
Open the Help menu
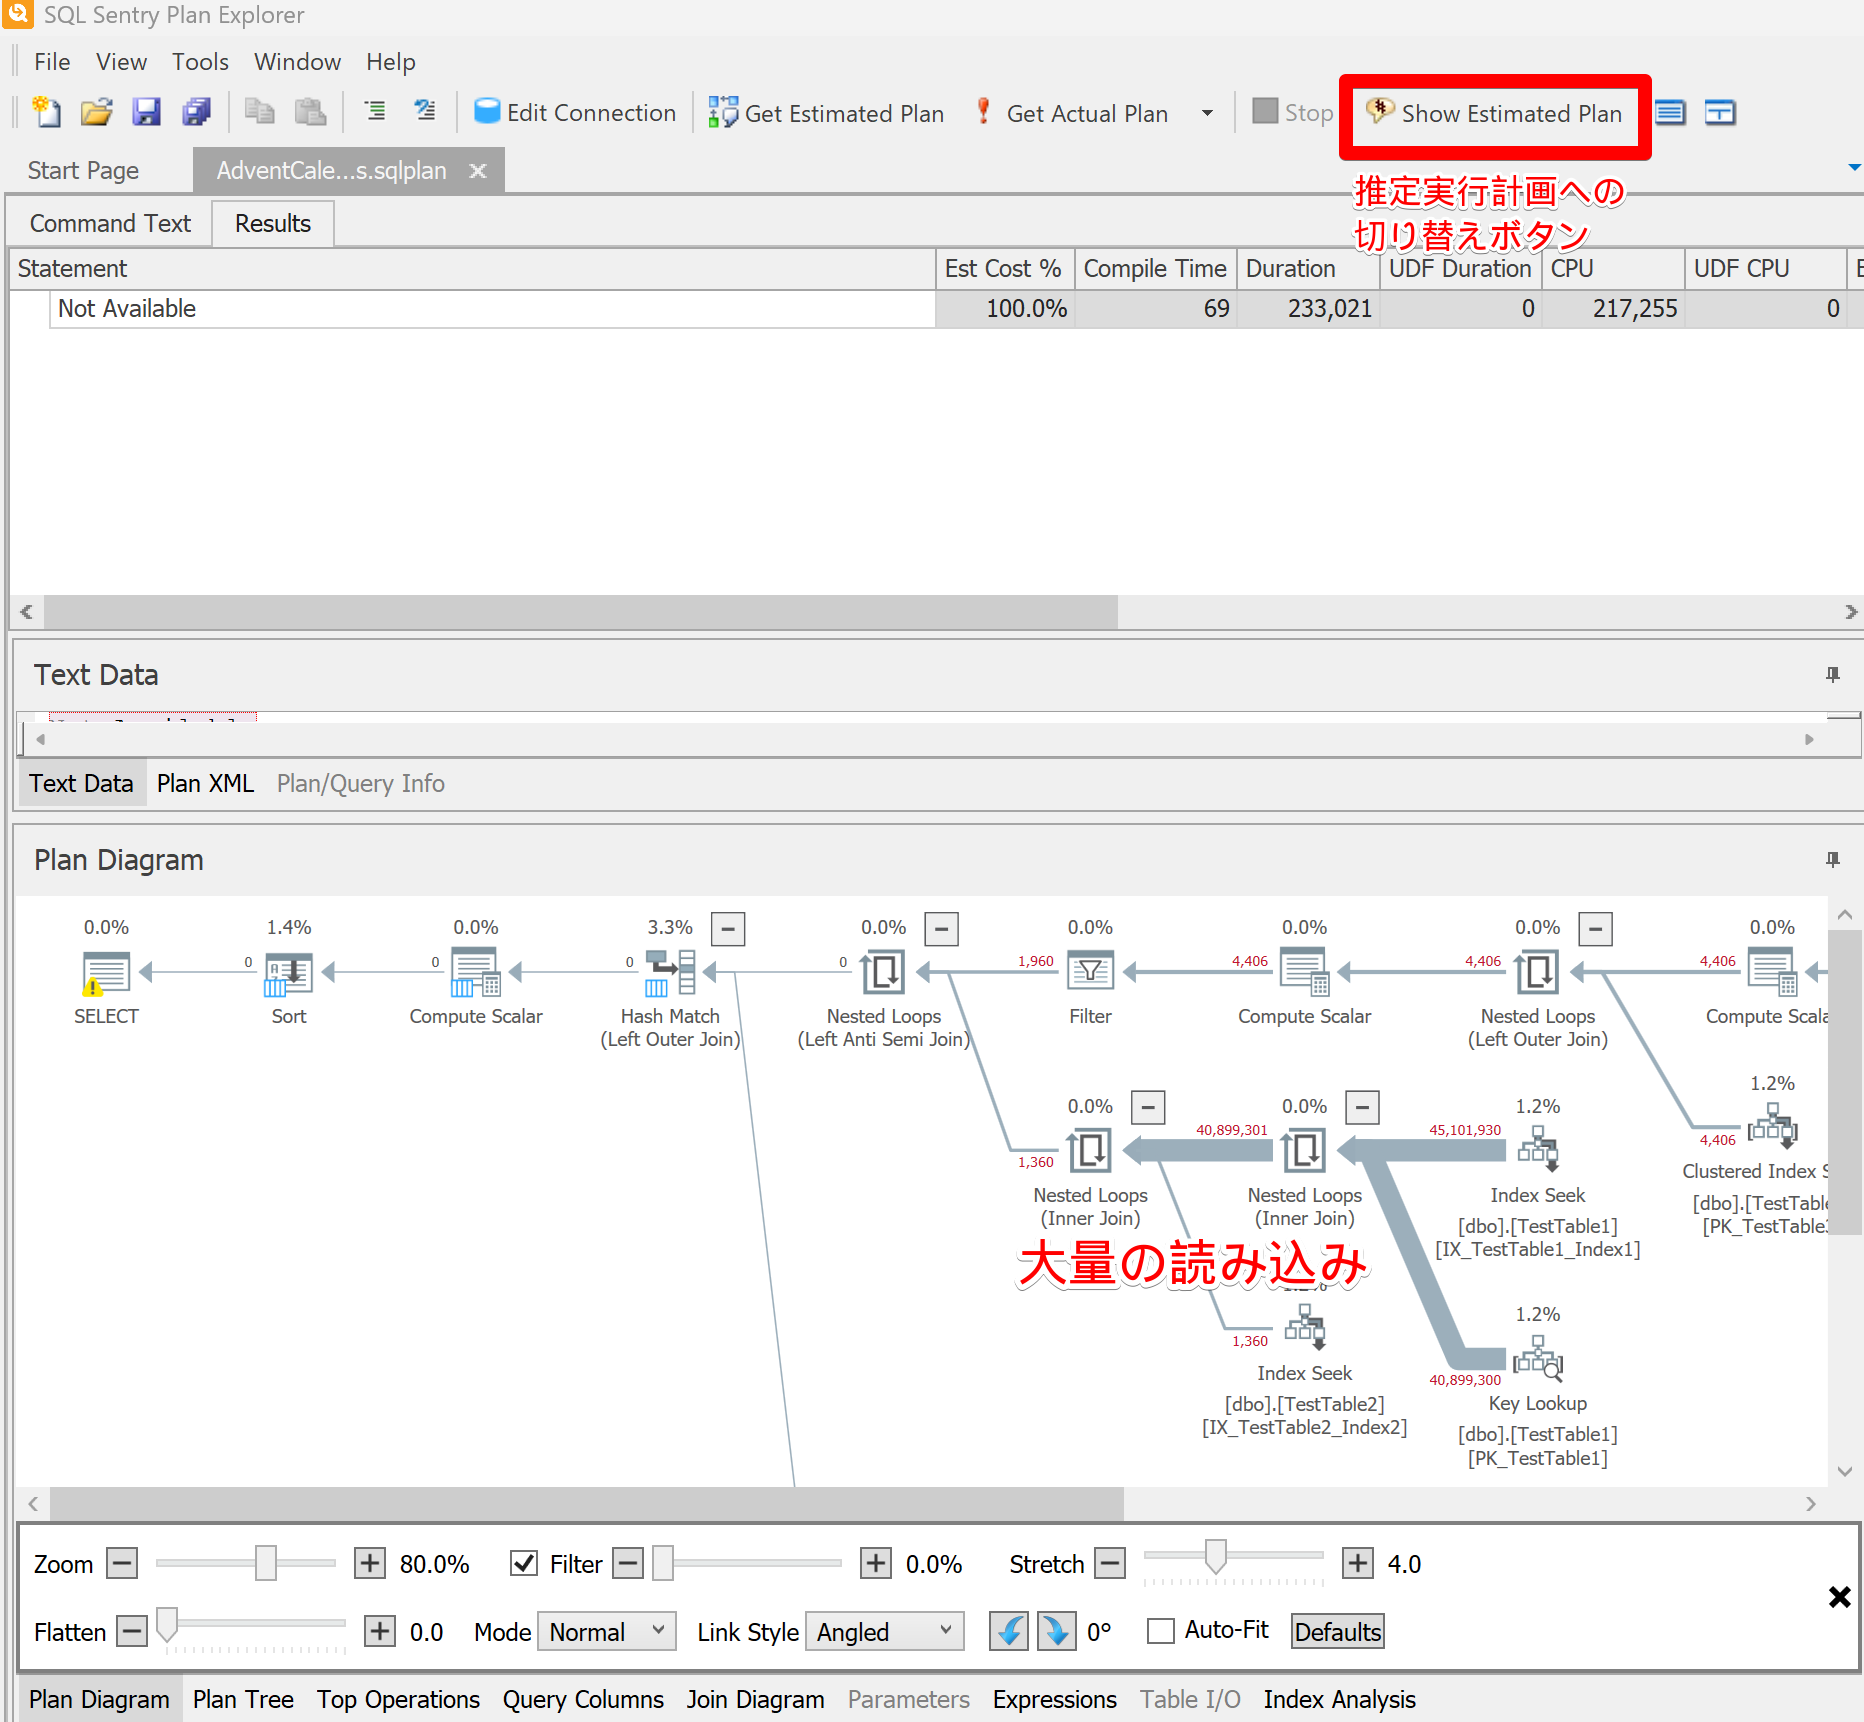[390, 62]
